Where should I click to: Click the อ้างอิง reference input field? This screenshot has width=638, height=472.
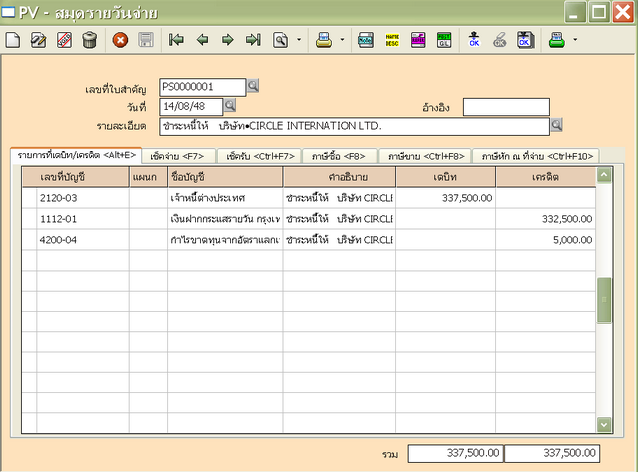tap(505, 106)
